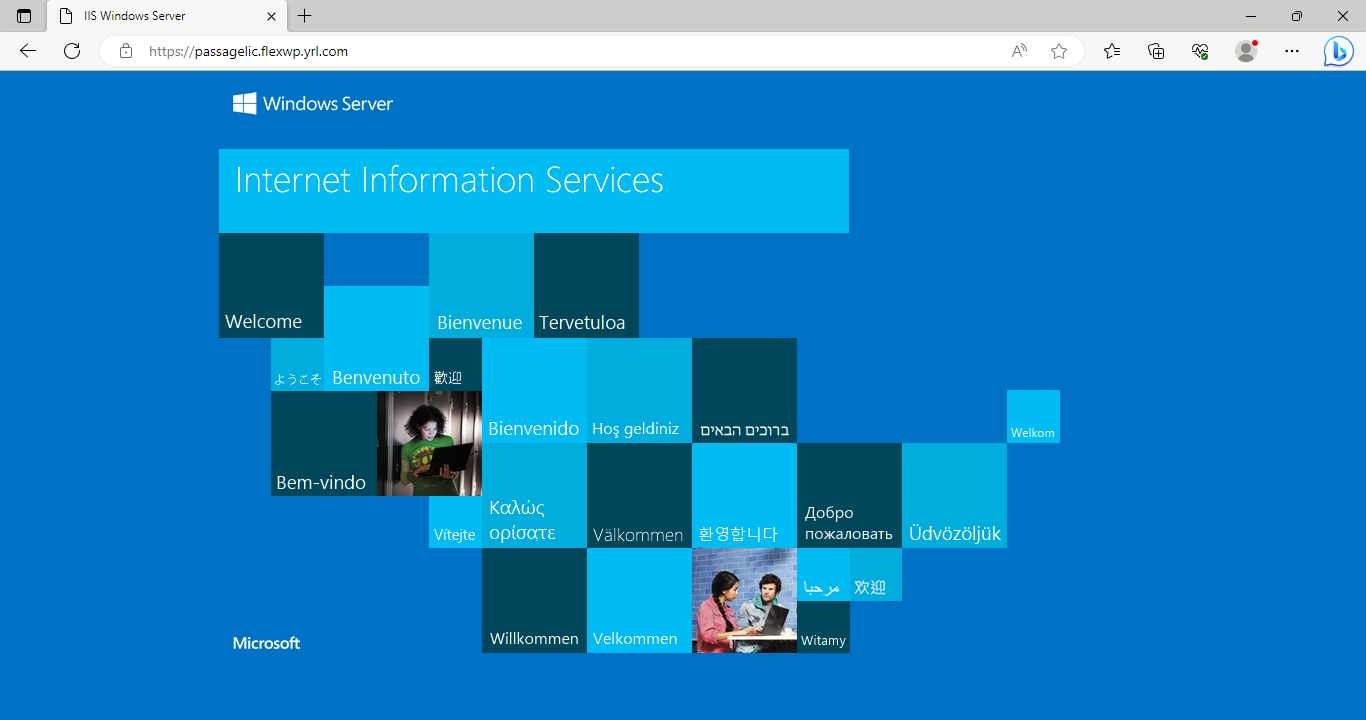
Task: Click the Καλώς ορίσατε tile
Action: click(534, 495)
